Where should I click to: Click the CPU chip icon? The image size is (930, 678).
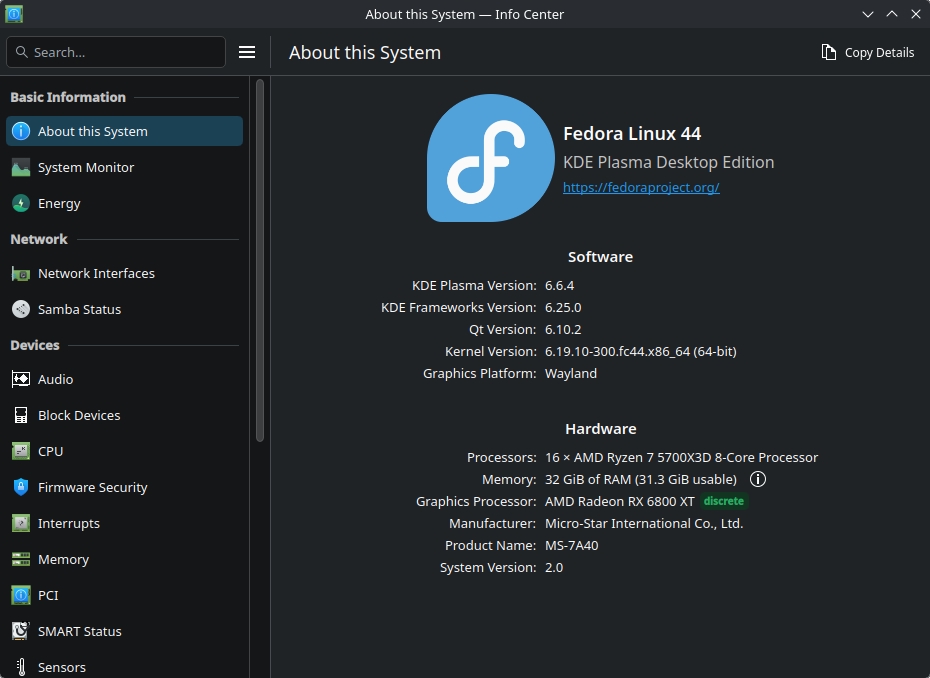(x=21, y=451)
